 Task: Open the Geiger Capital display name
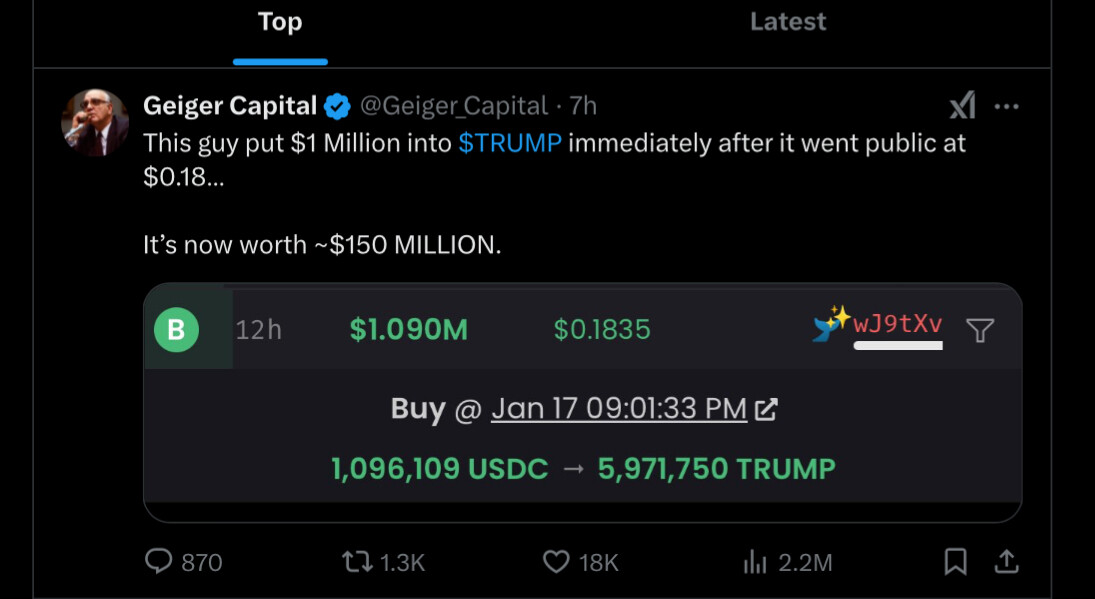pyautogui.click(x=230, y=105)
